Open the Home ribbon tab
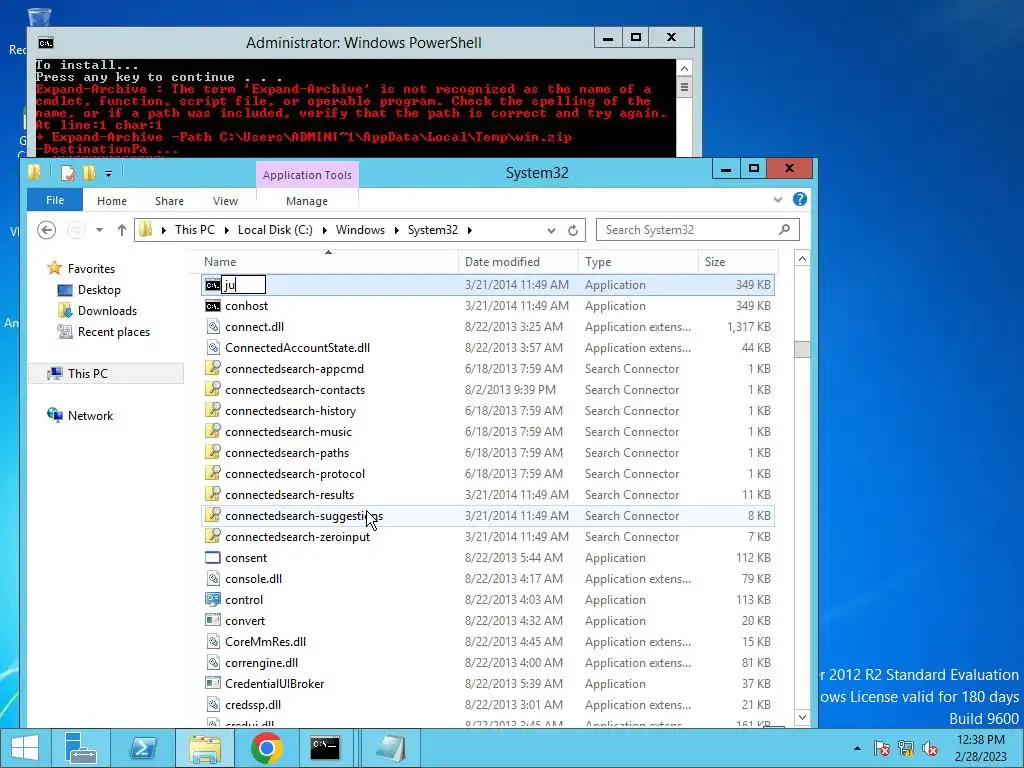Screen dimensions: 1024x768 (x=112, y=201)
